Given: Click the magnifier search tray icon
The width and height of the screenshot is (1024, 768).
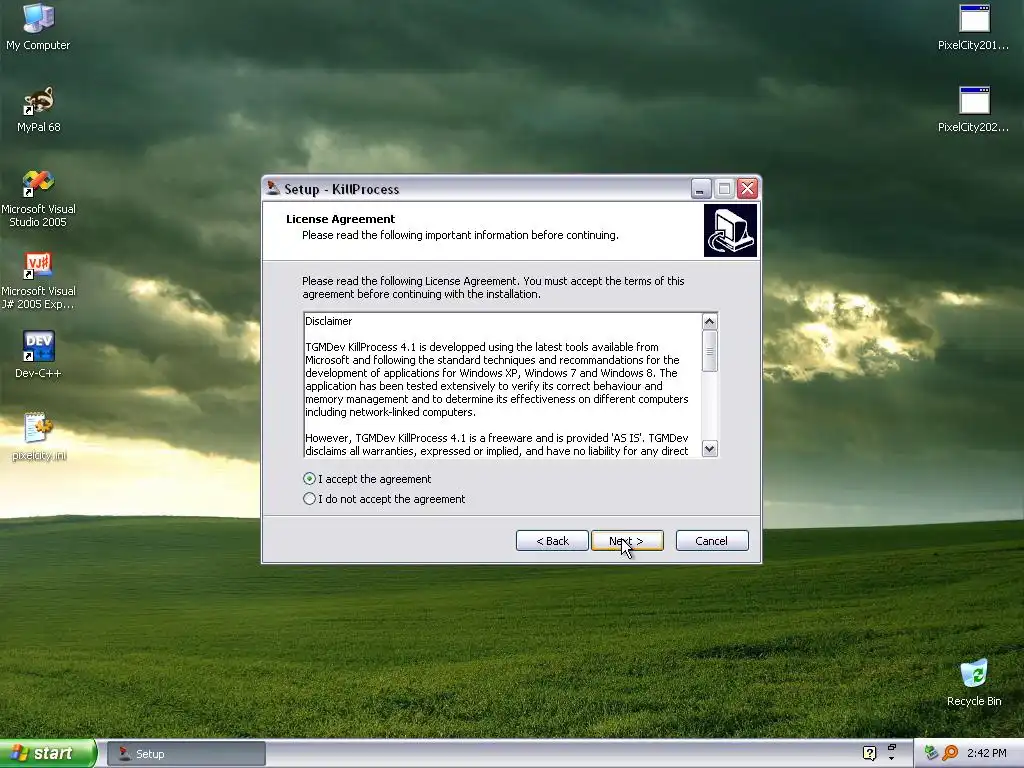Looking at the screenshot, I should 950,753.
